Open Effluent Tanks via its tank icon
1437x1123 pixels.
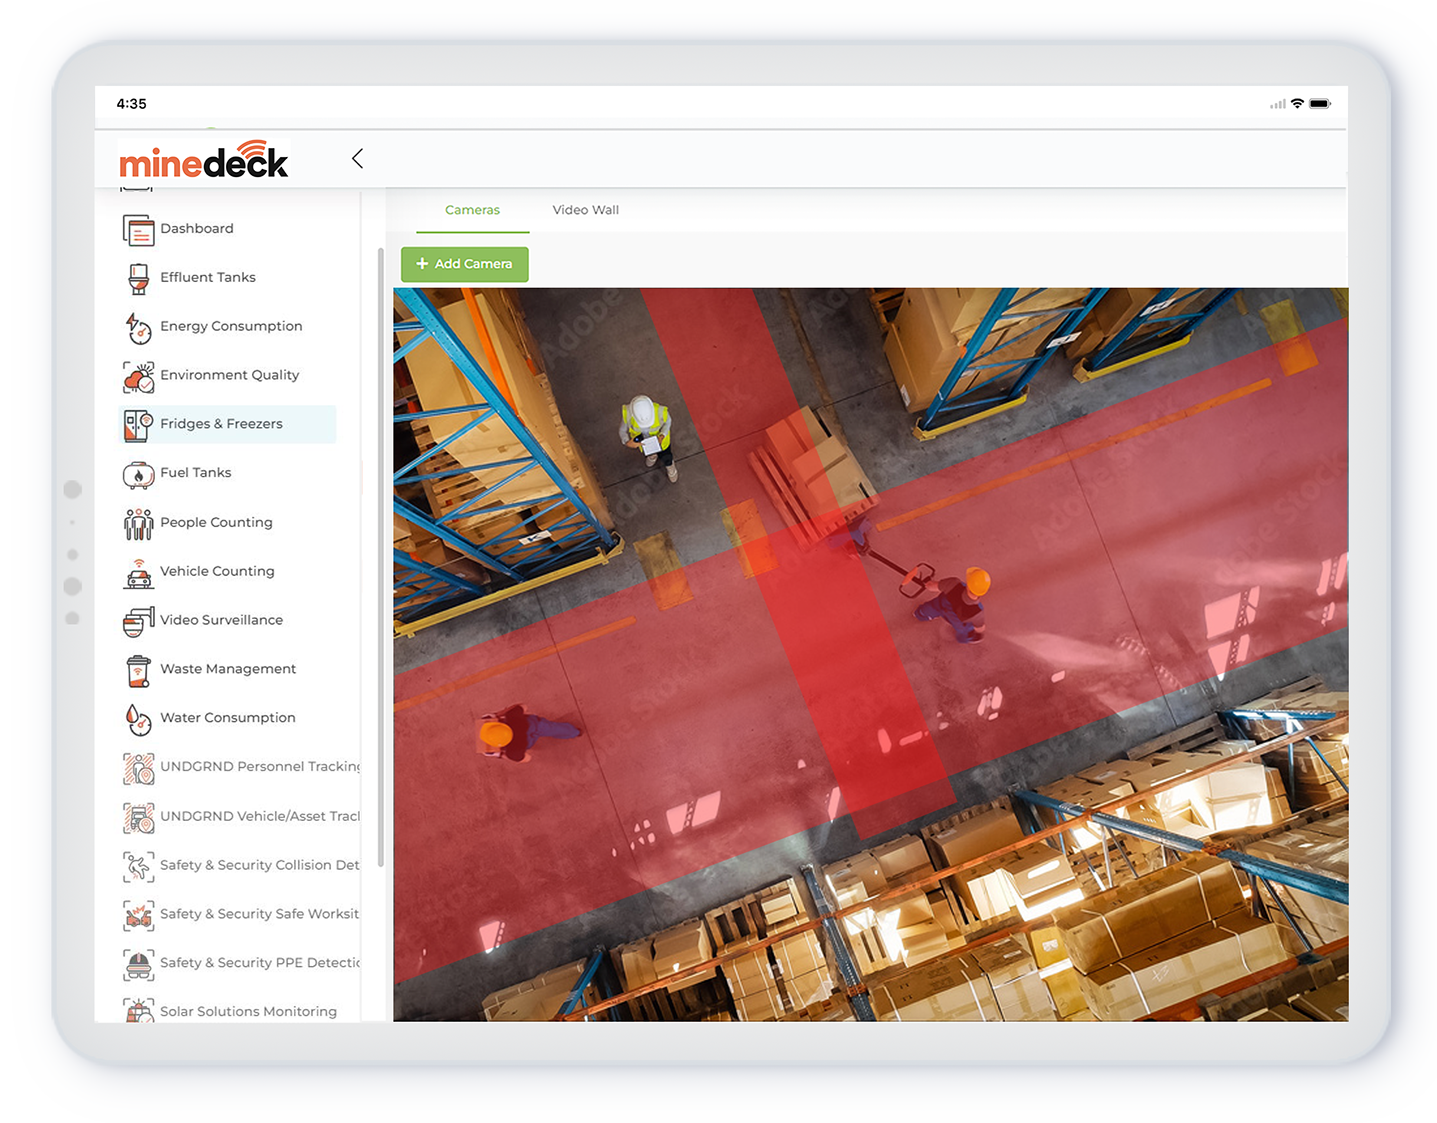pyautogui.click(x=138, y=278)
